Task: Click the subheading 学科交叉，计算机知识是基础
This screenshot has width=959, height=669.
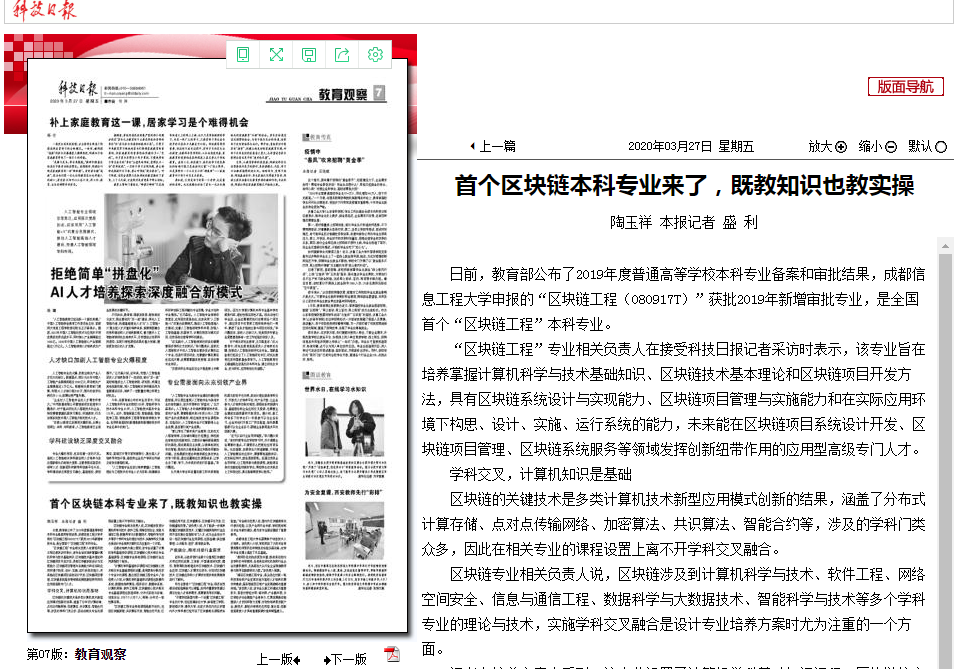Action: [541, 475]
